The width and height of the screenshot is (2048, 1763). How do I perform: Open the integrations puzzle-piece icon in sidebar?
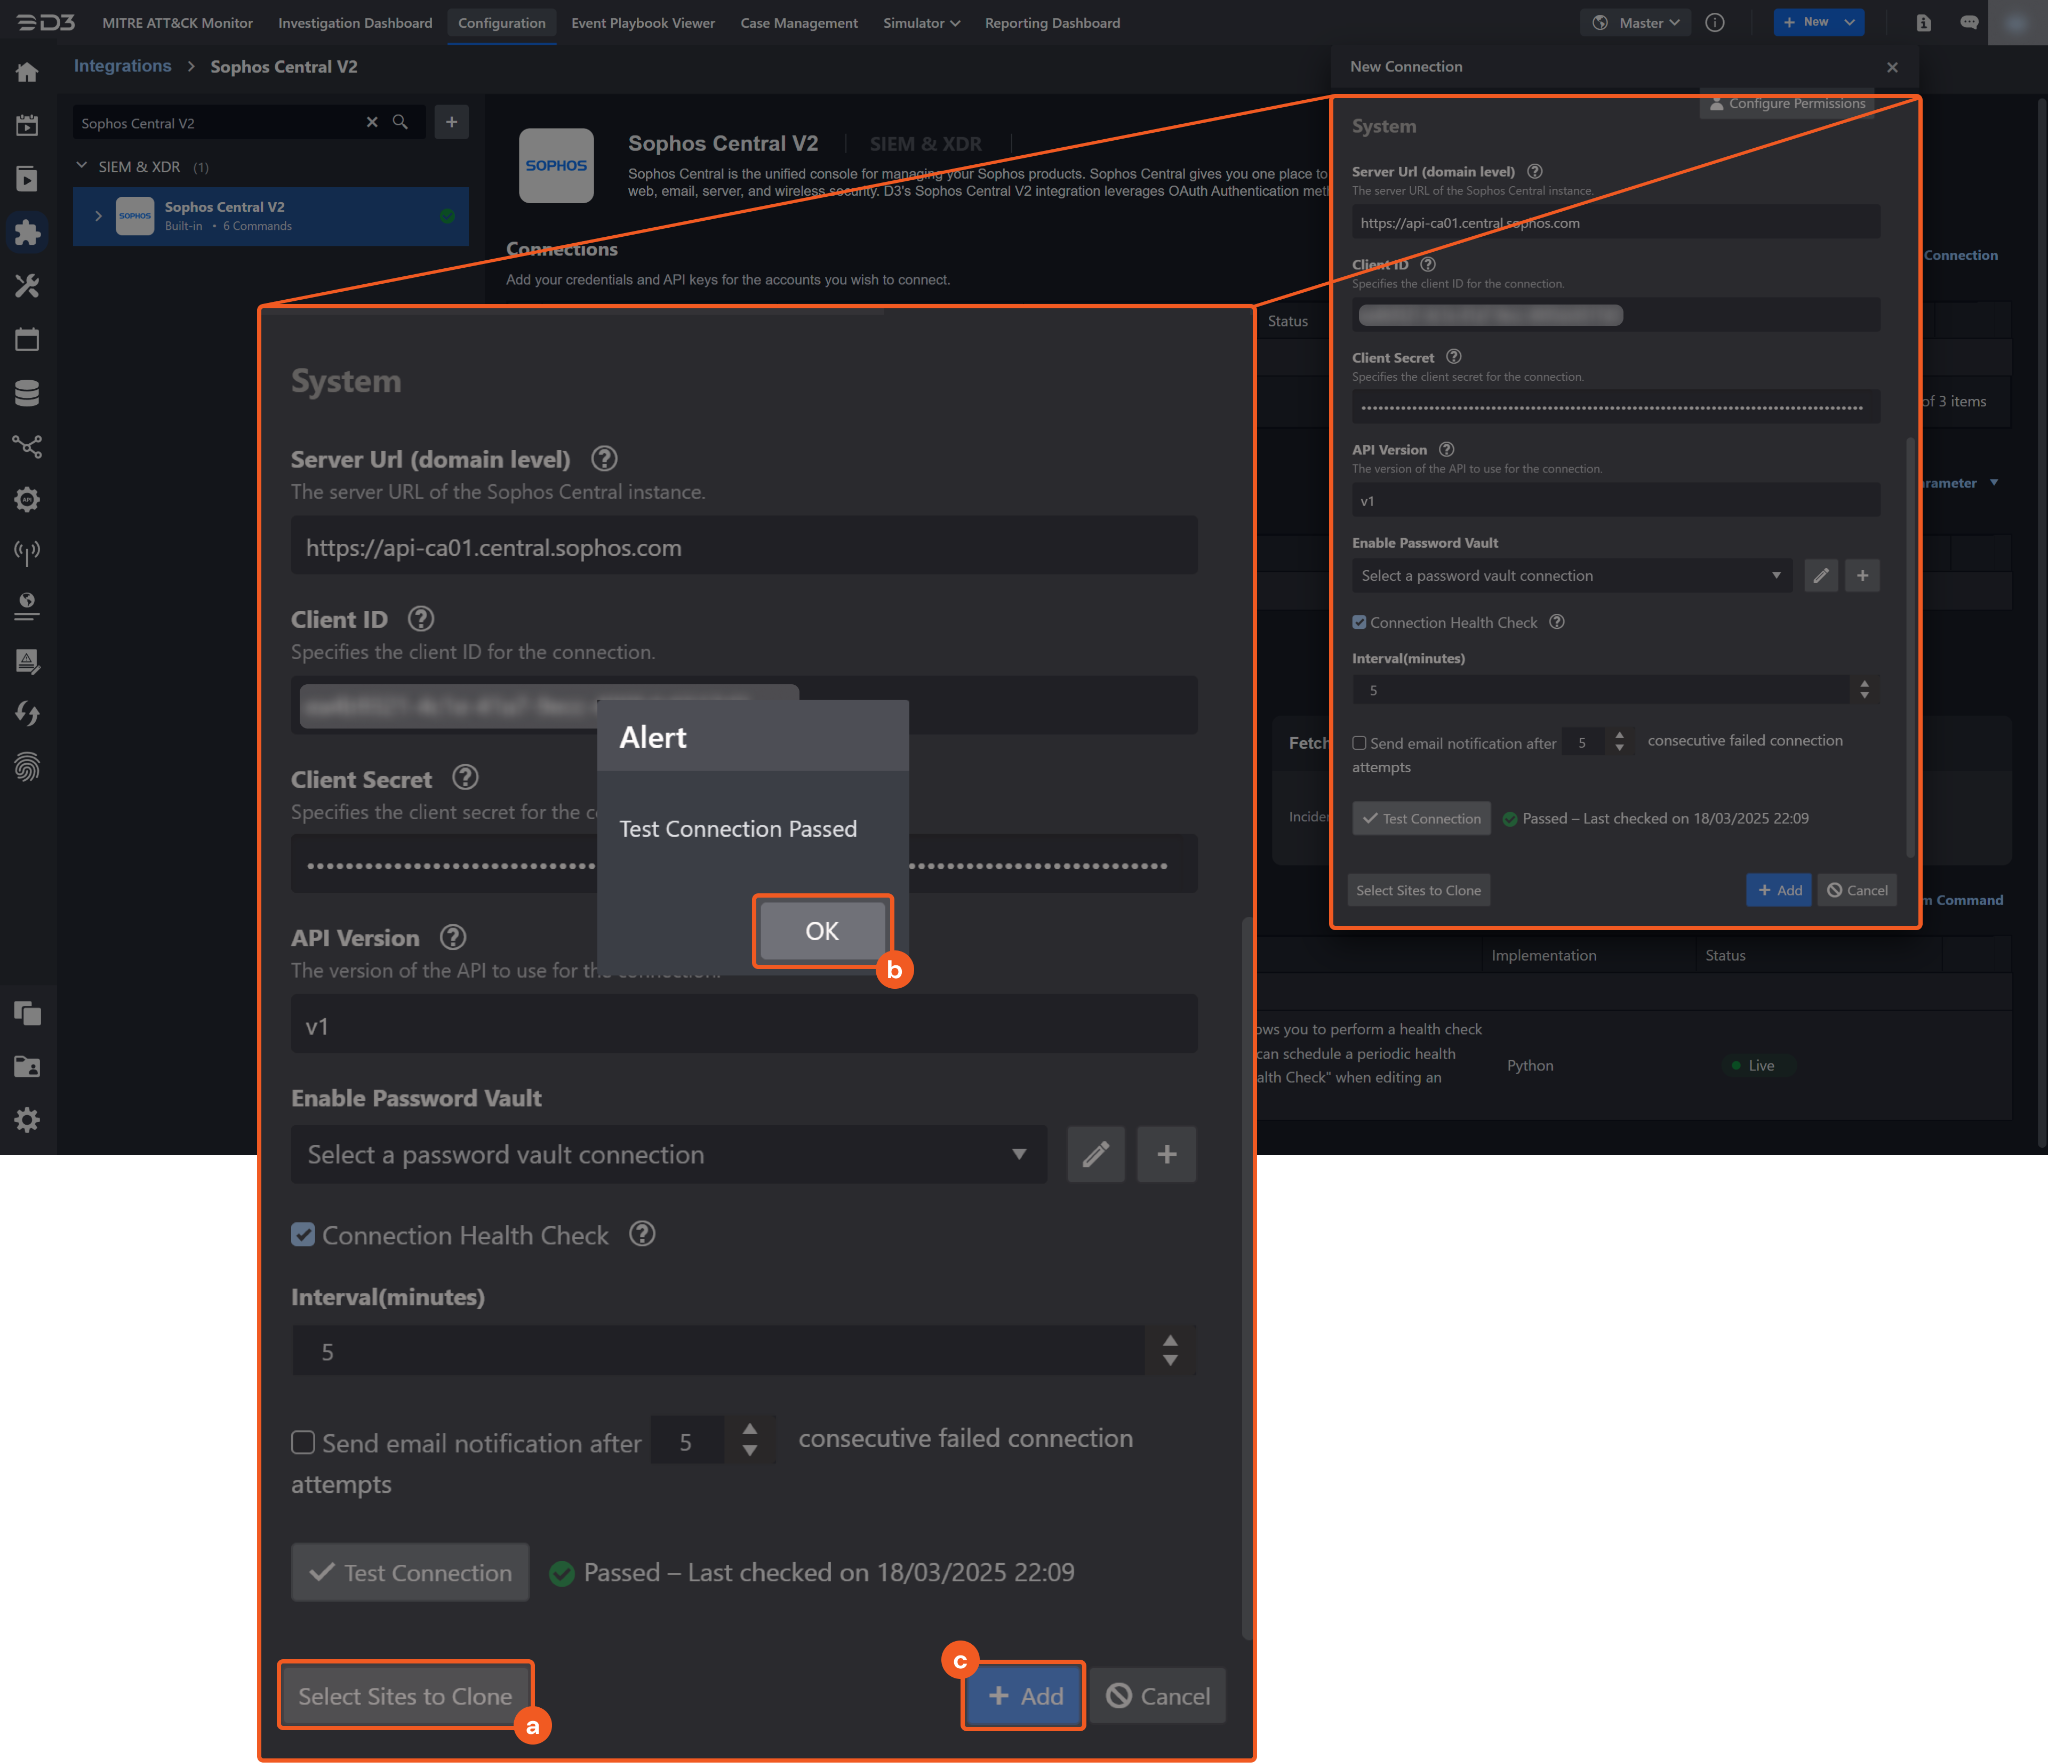coord(27,233)
